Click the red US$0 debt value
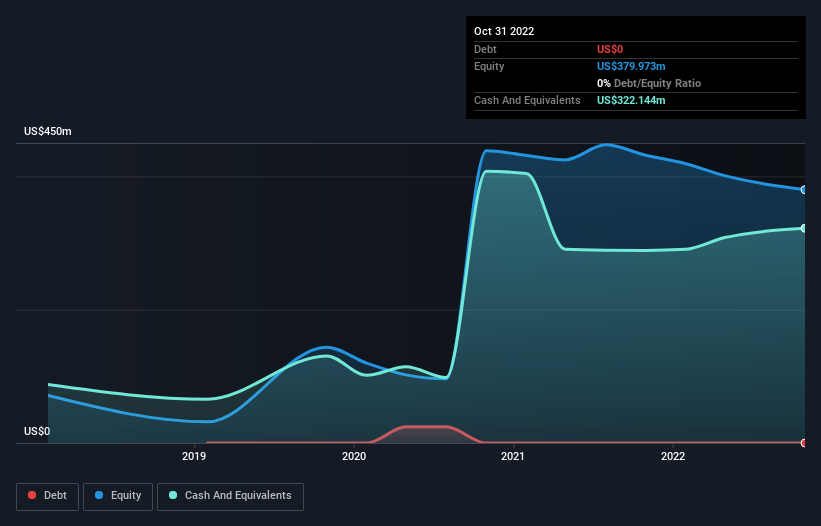821x526 pixels. [610, 49]
